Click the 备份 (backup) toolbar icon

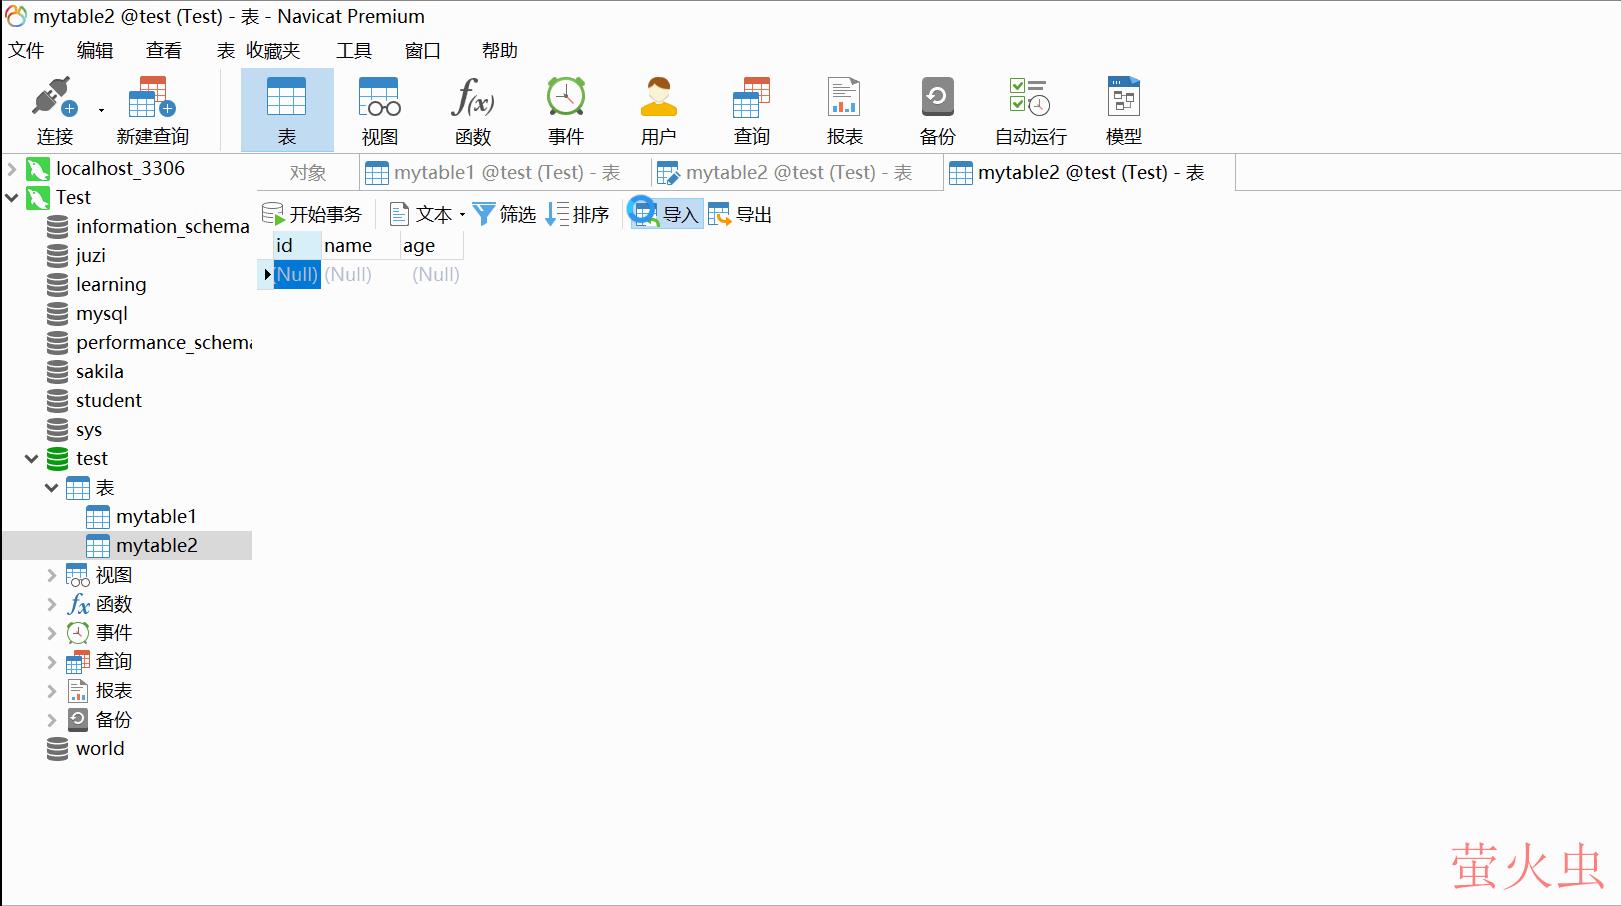coord(936,110)
